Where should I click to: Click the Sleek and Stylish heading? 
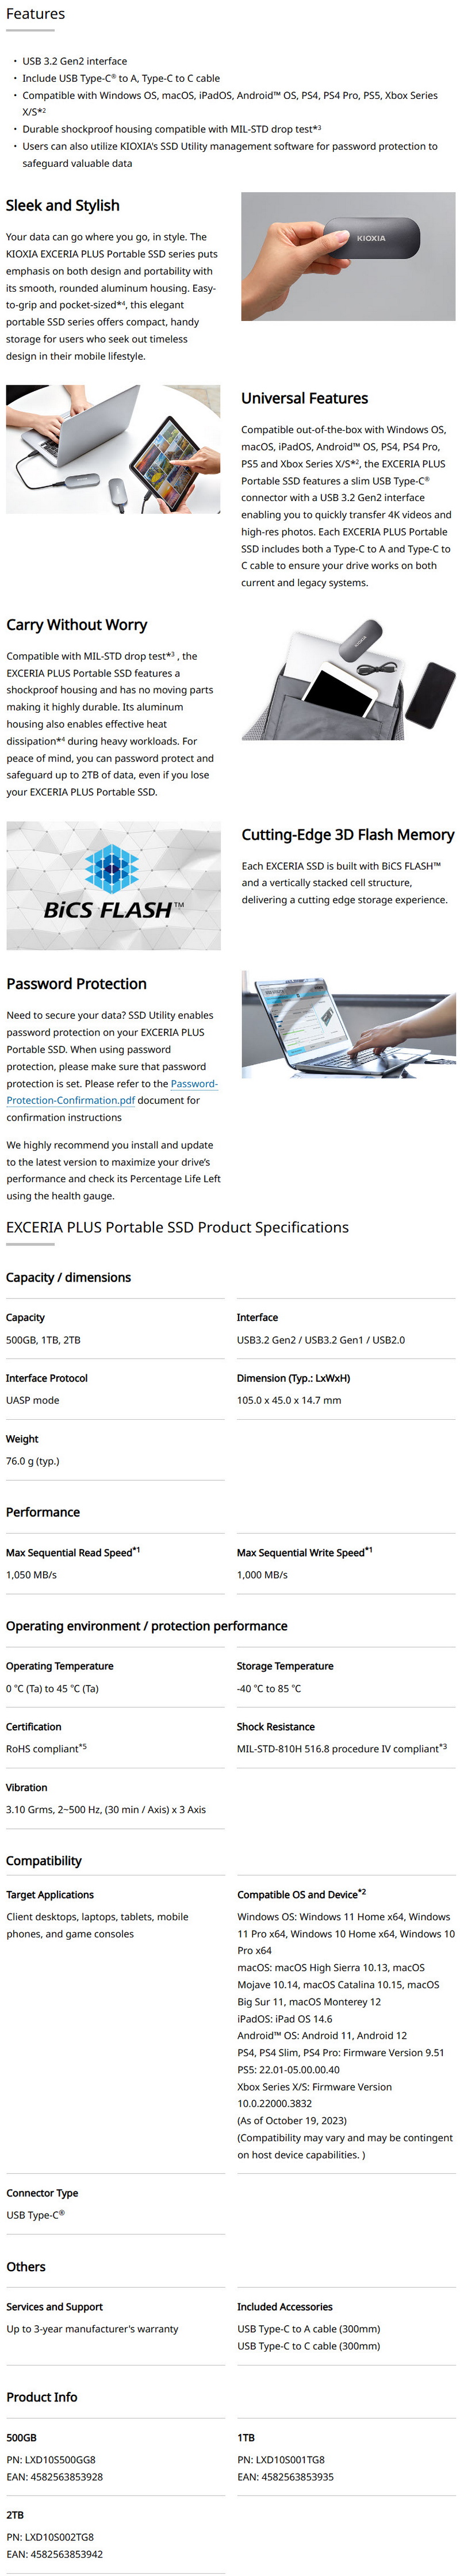tap(63, 205)
